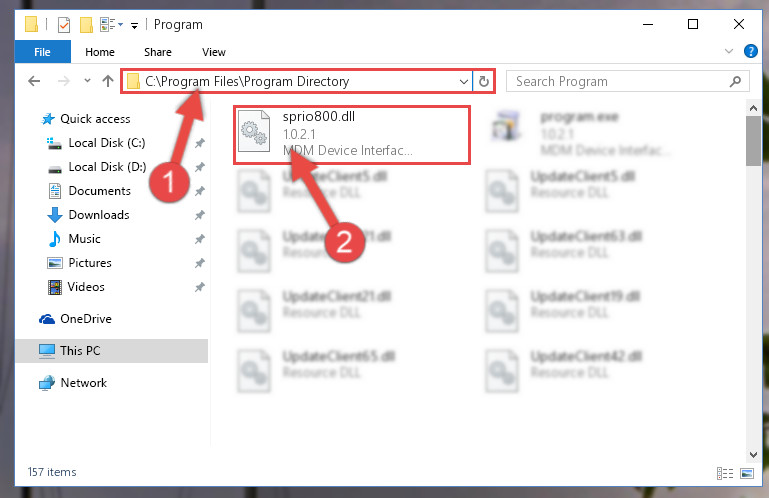Toggle pin for Music folder
Screen dimensions: 769x498
point(199,239)
